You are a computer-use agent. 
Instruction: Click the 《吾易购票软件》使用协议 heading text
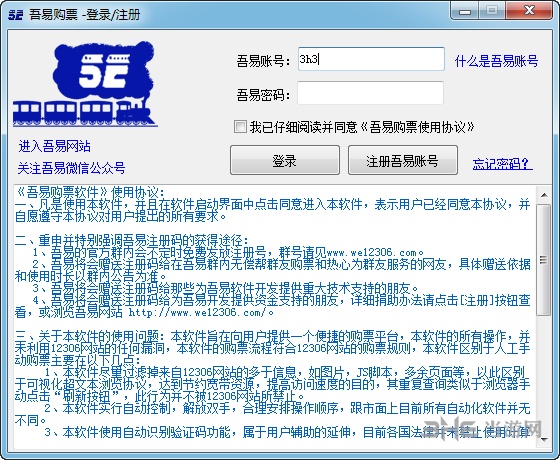[x=90, y=193]
